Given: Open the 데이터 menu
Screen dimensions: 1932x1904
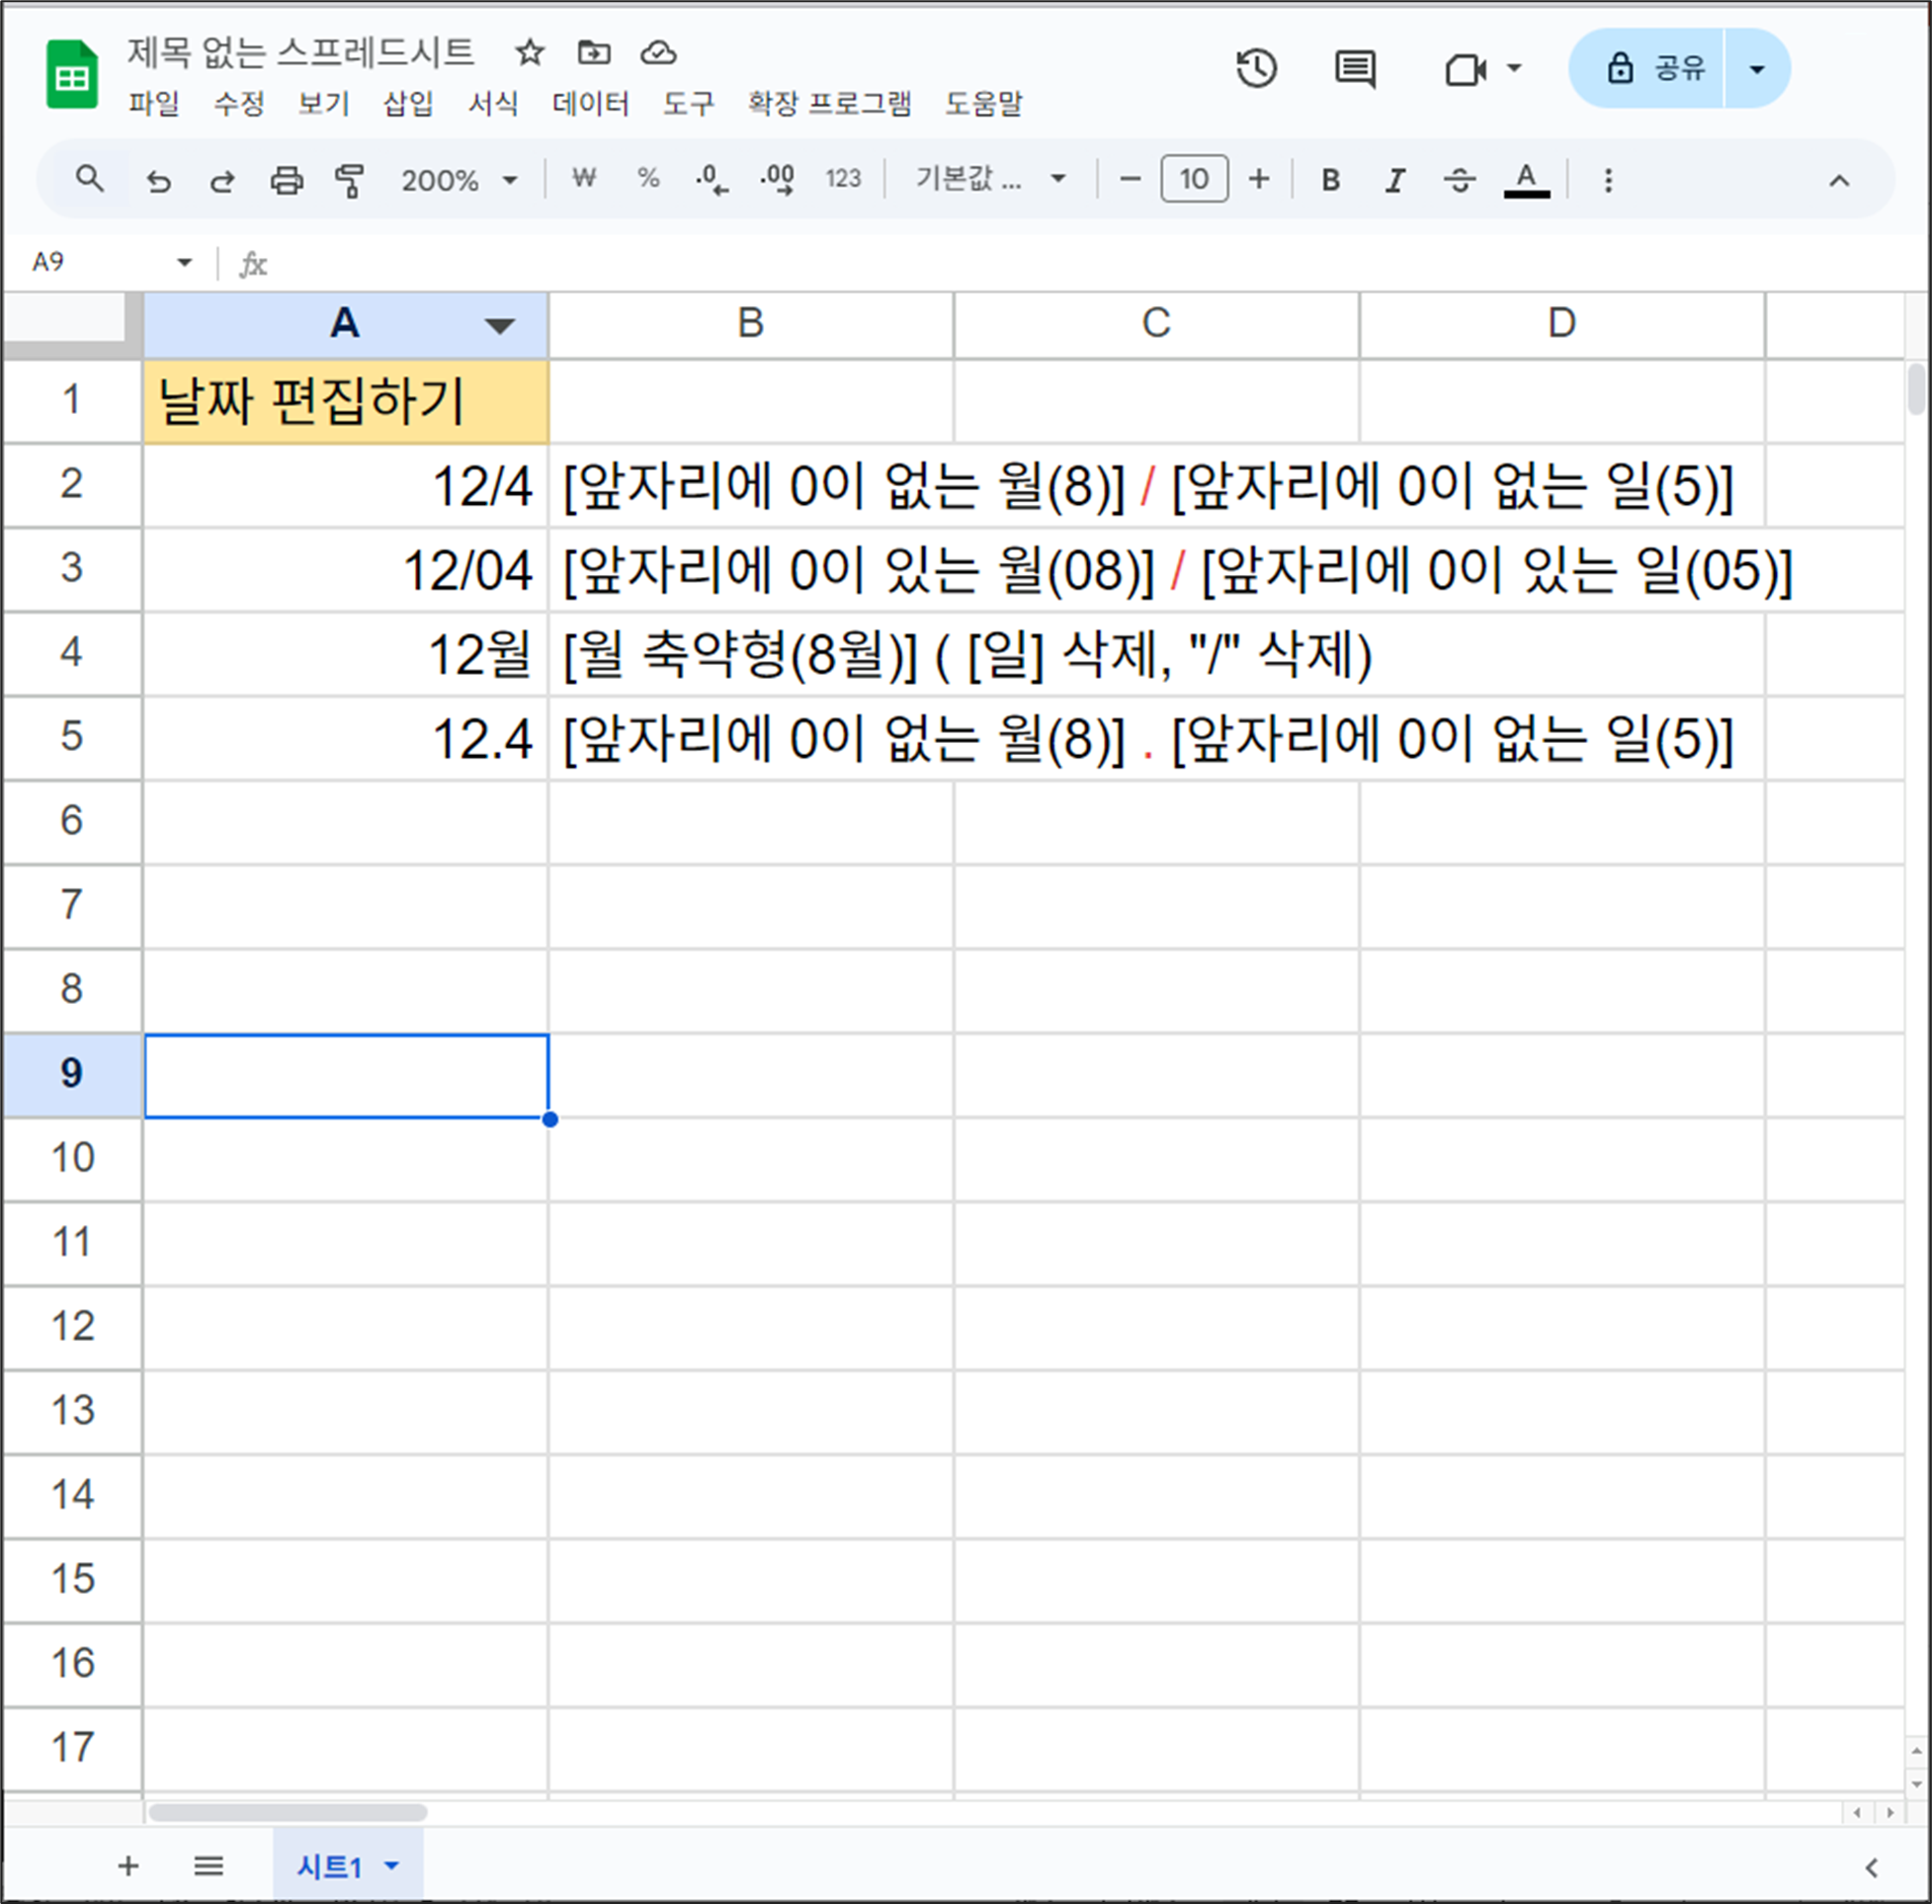Looking at the screenshot, I should pos(590,103).
